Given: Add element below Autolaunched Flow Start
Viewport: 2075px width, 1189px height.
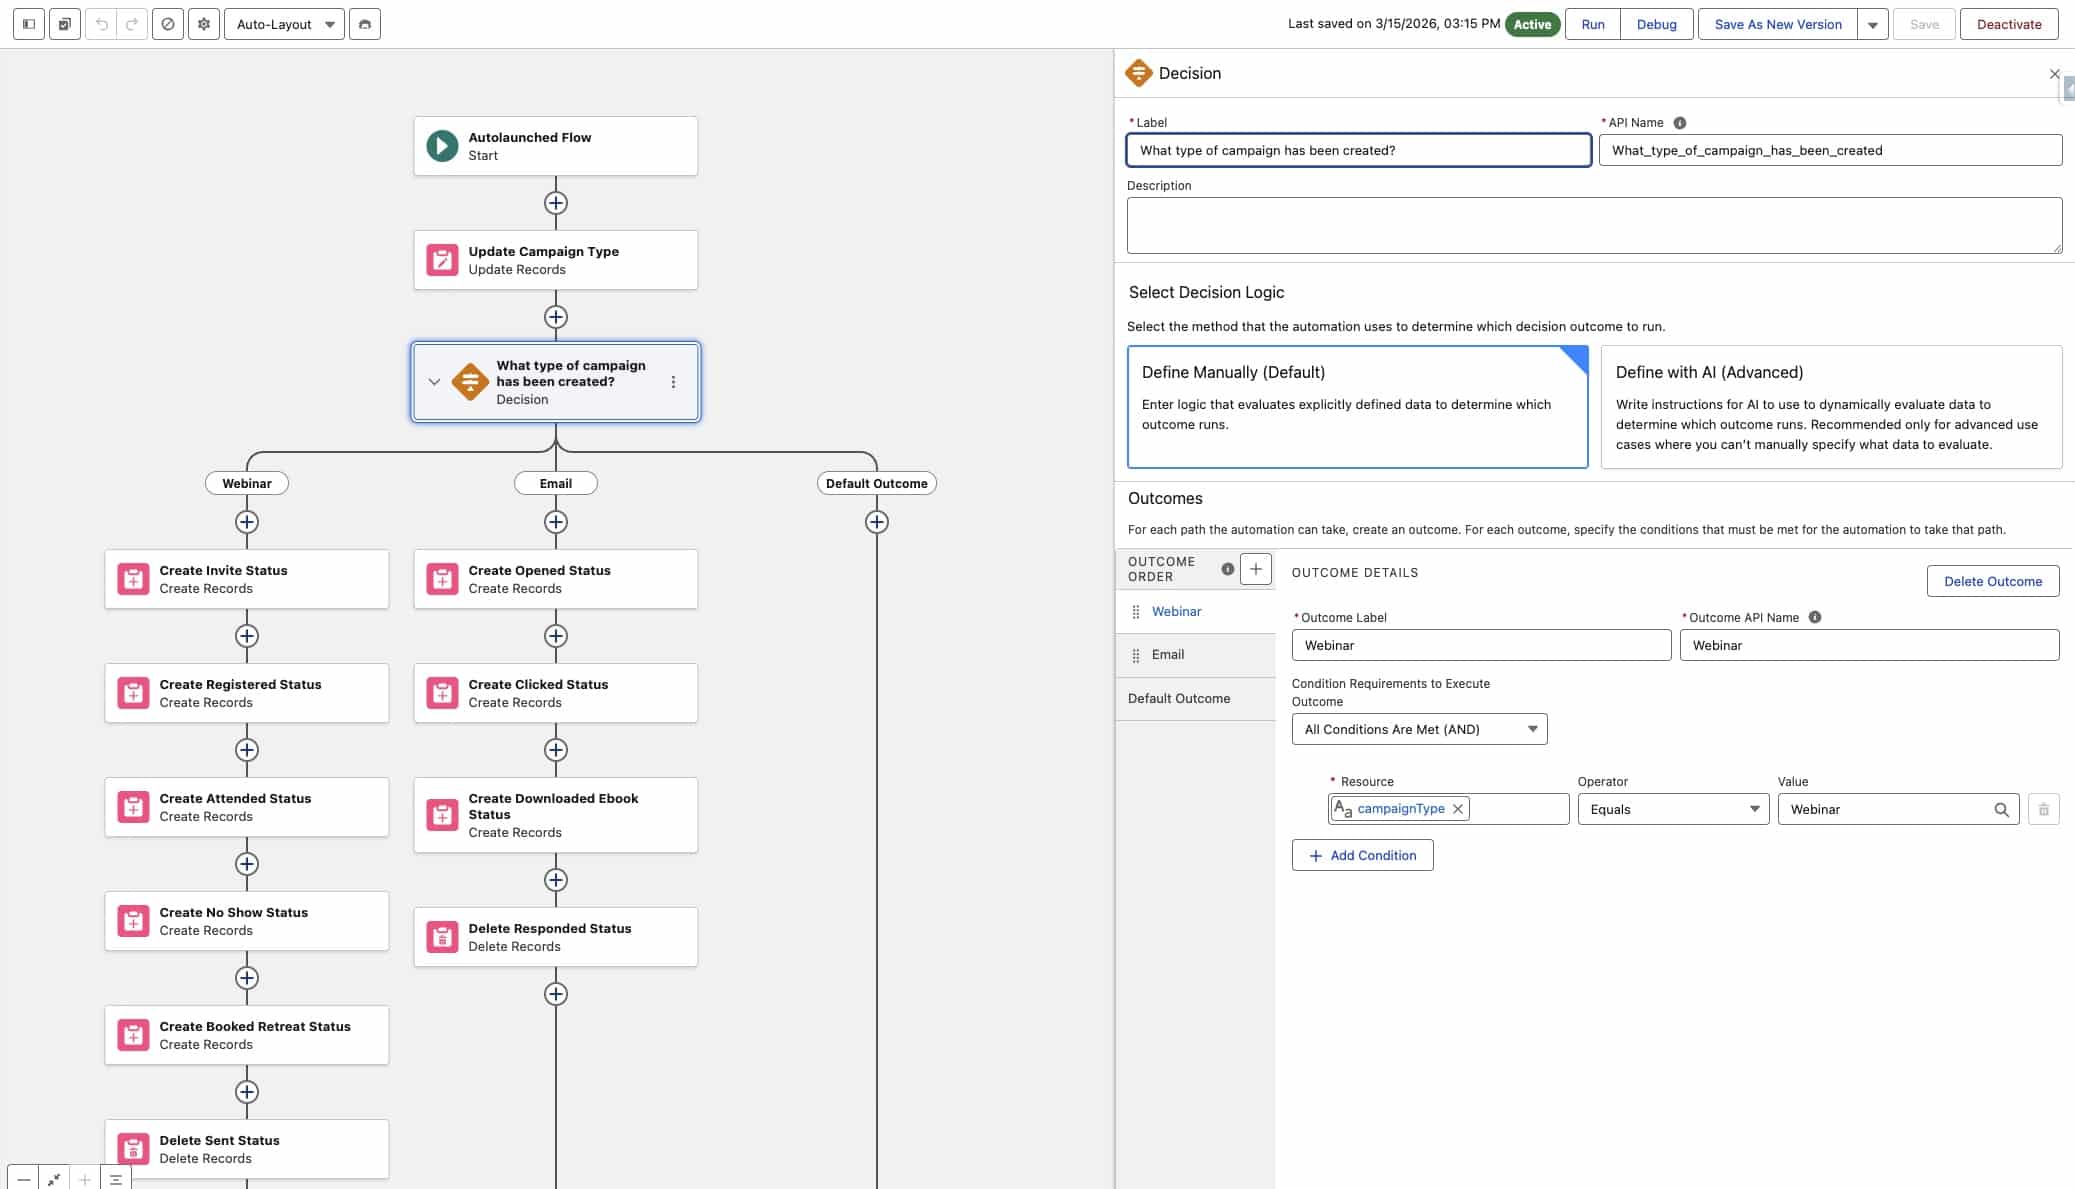Looking at the screenshot, I should (556, 203).
